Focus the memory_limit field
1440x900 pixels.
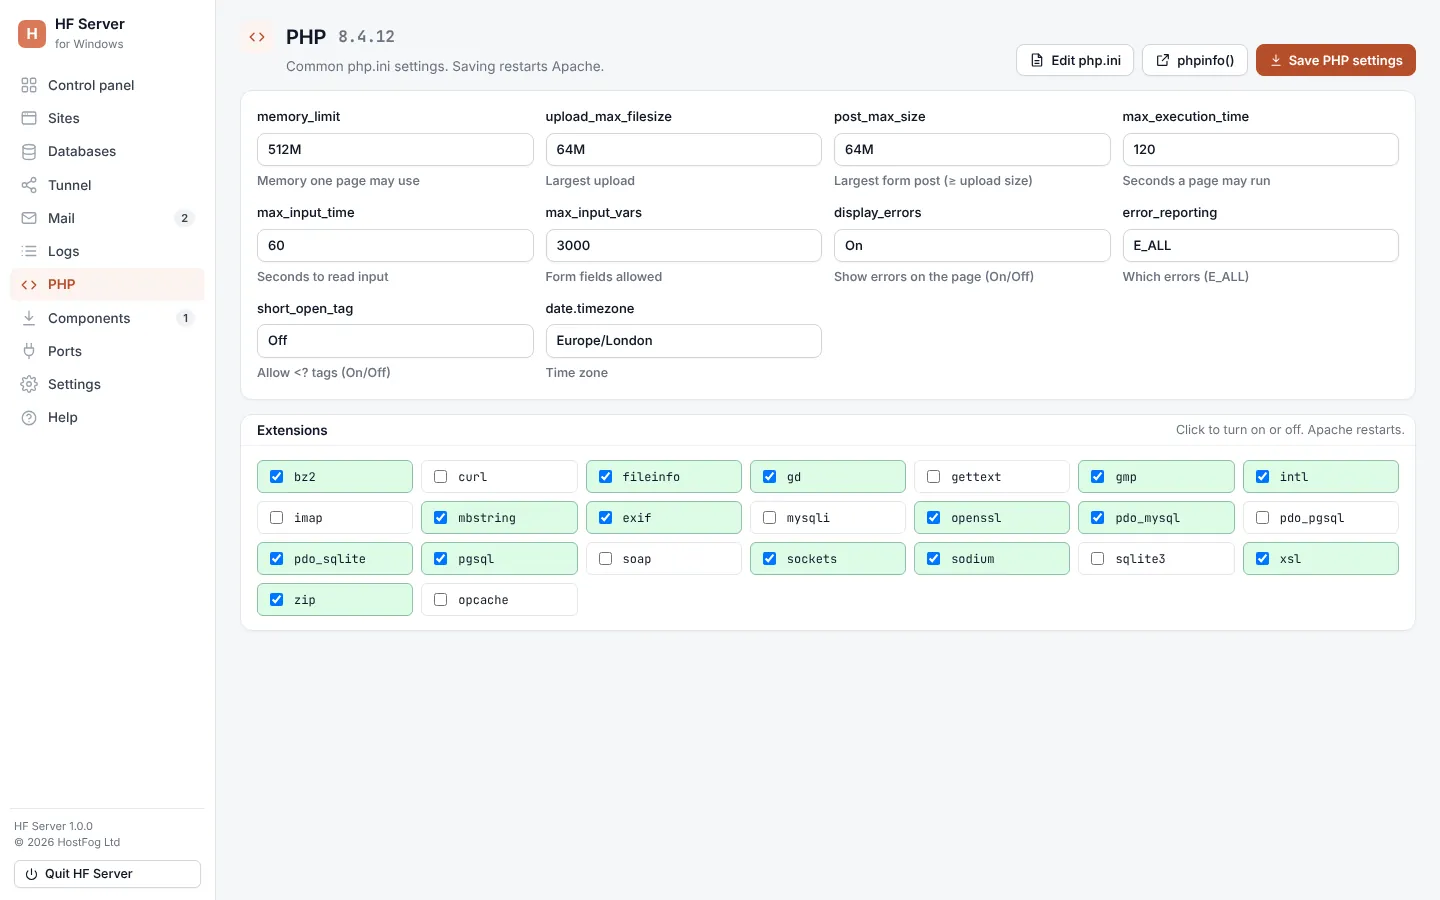click(395, 149)
